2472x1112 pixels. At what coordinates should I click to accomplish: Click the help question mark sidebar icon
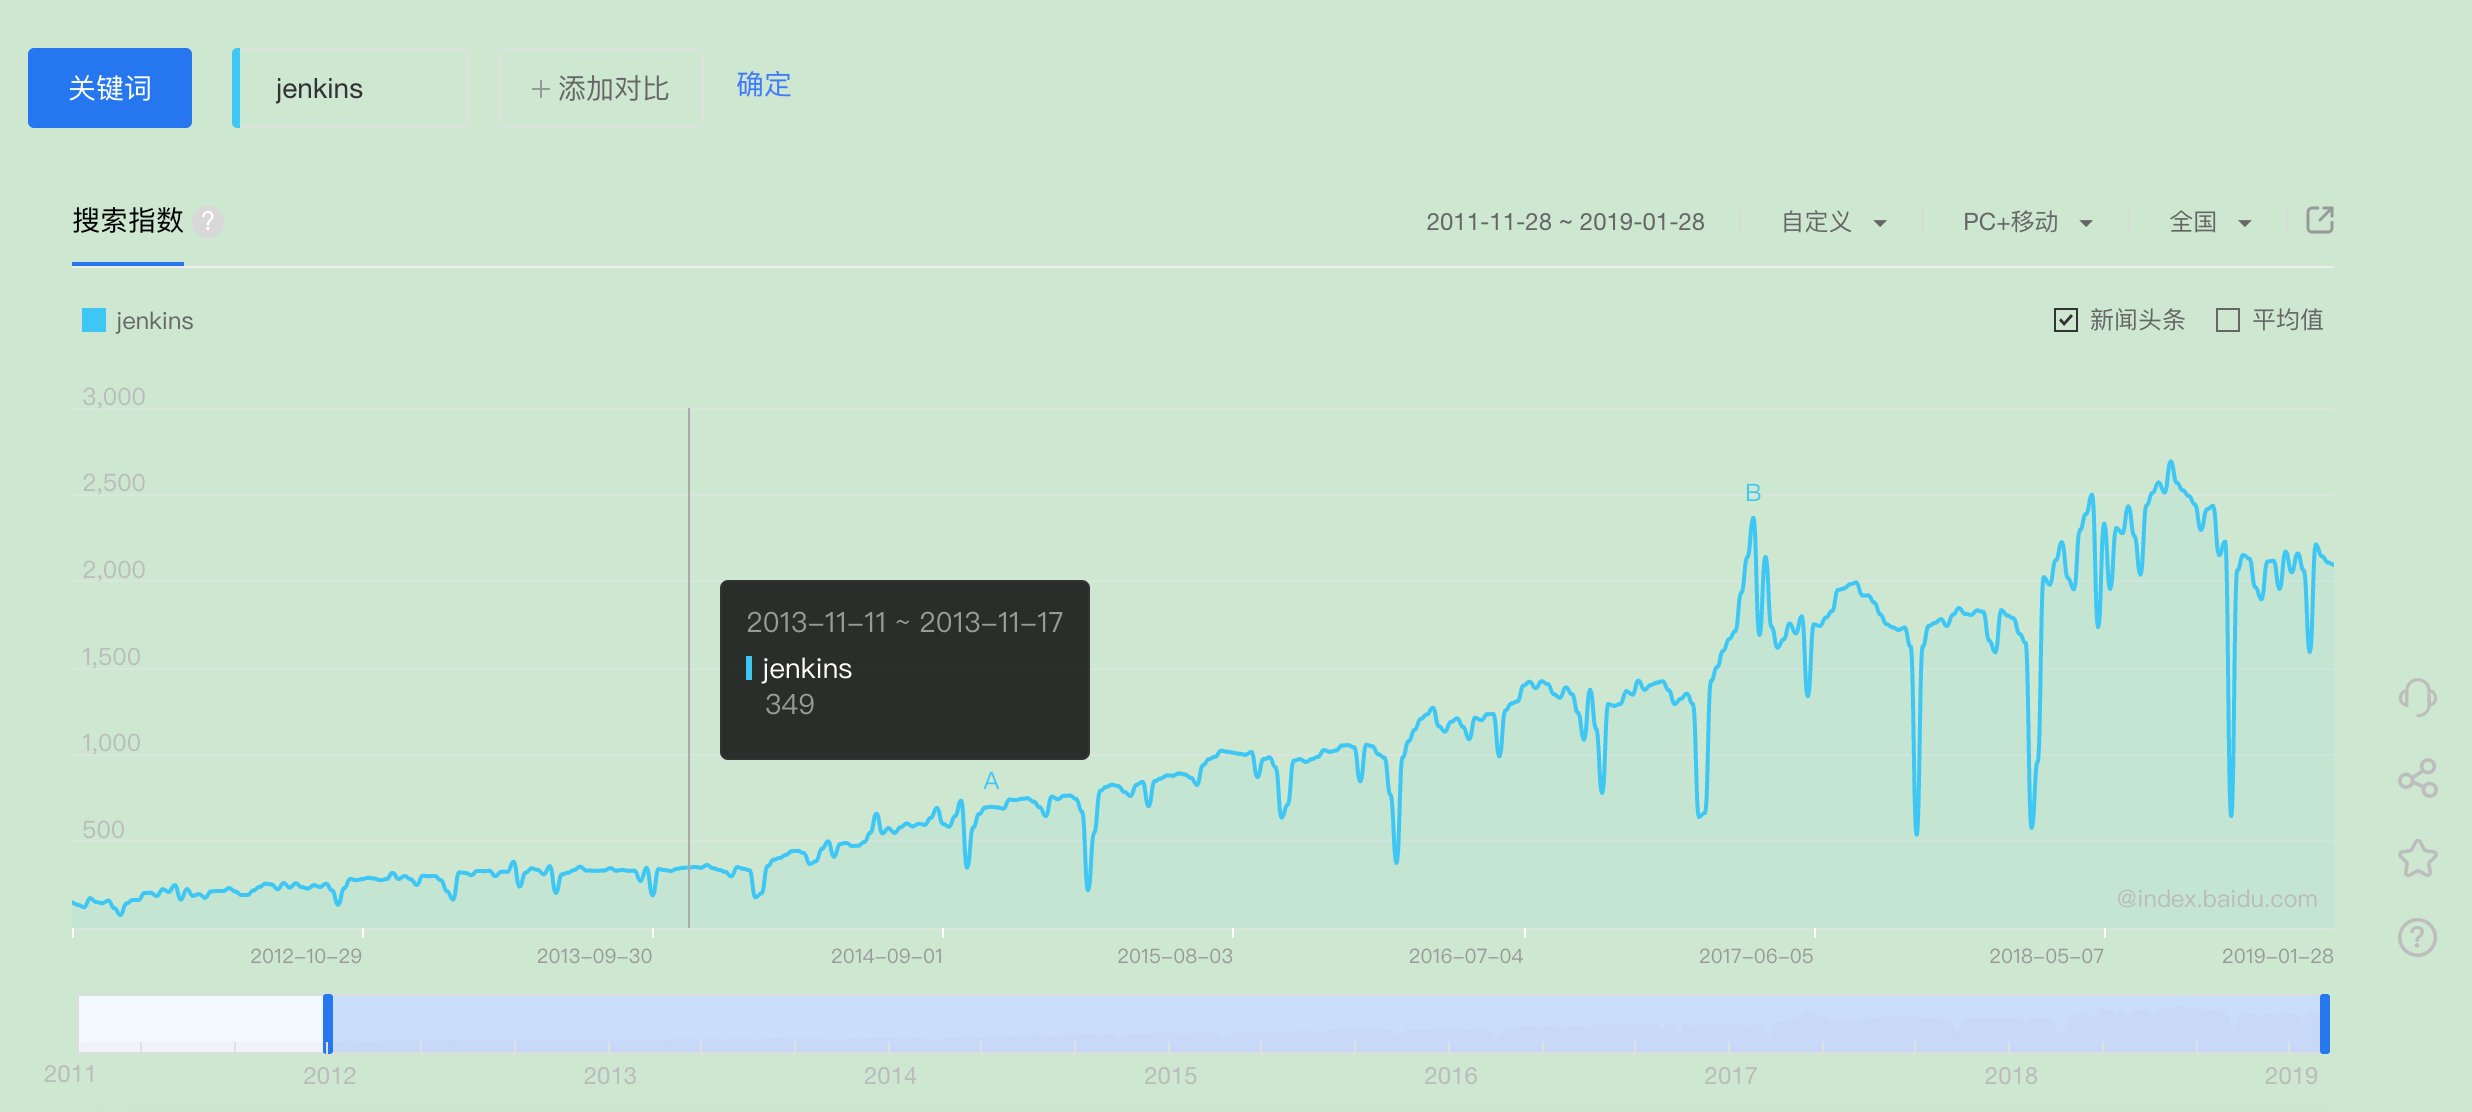(x=2417, y=937)
